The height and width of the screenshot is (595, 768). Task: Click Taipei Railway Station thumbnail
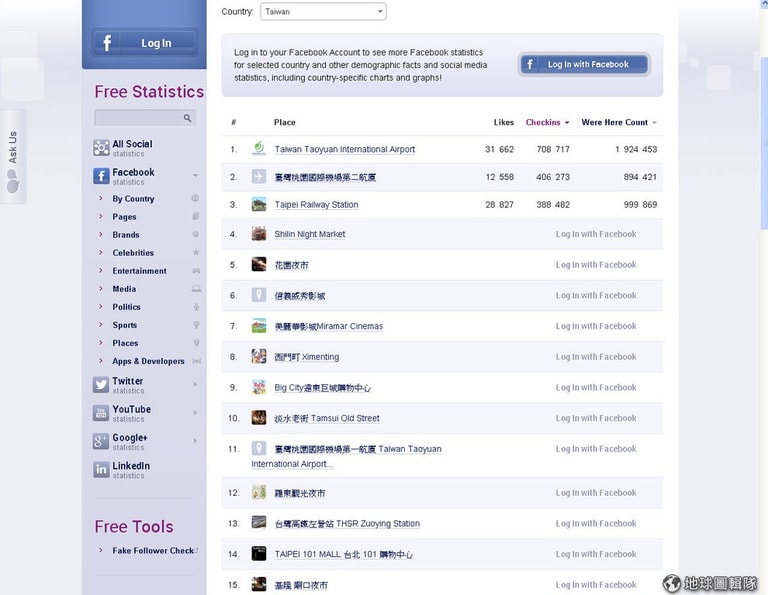(259, 204)
